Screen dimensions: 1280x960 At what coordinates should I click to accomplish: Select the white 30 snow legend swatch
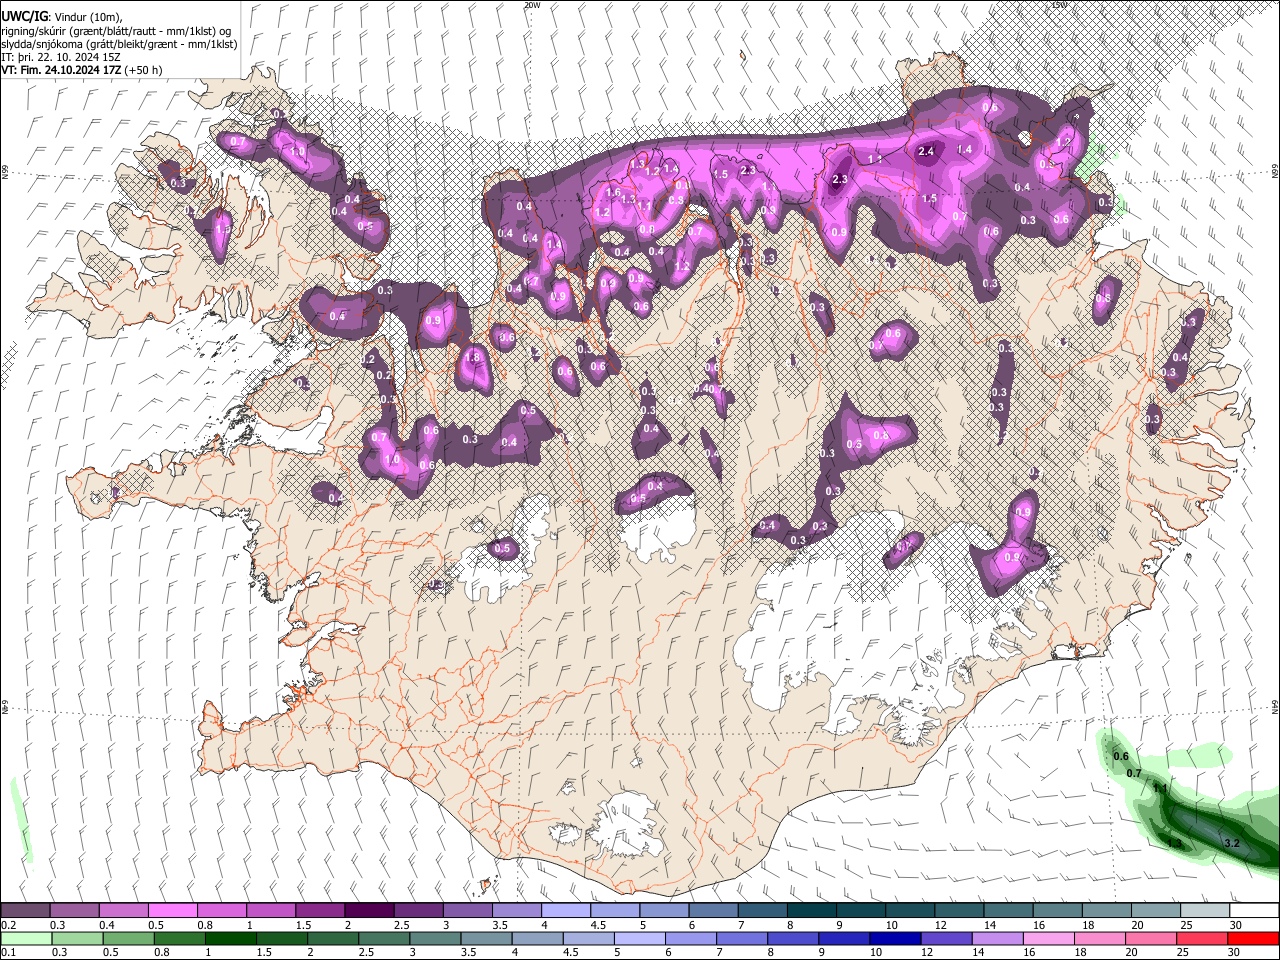(1255, 911)
